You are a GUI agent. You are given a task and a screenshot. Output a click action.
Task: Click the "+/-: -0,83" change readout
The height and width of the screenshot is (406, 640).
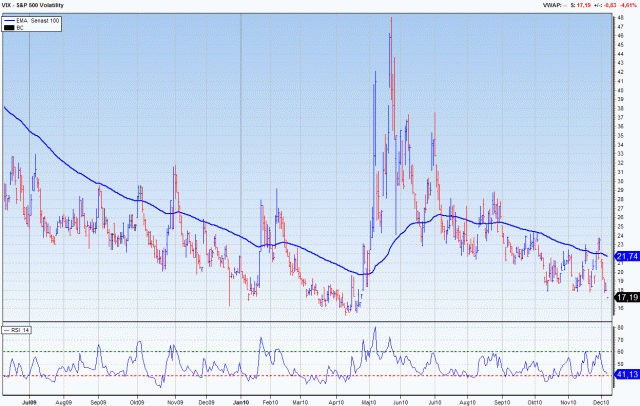(x=605, y=5)
